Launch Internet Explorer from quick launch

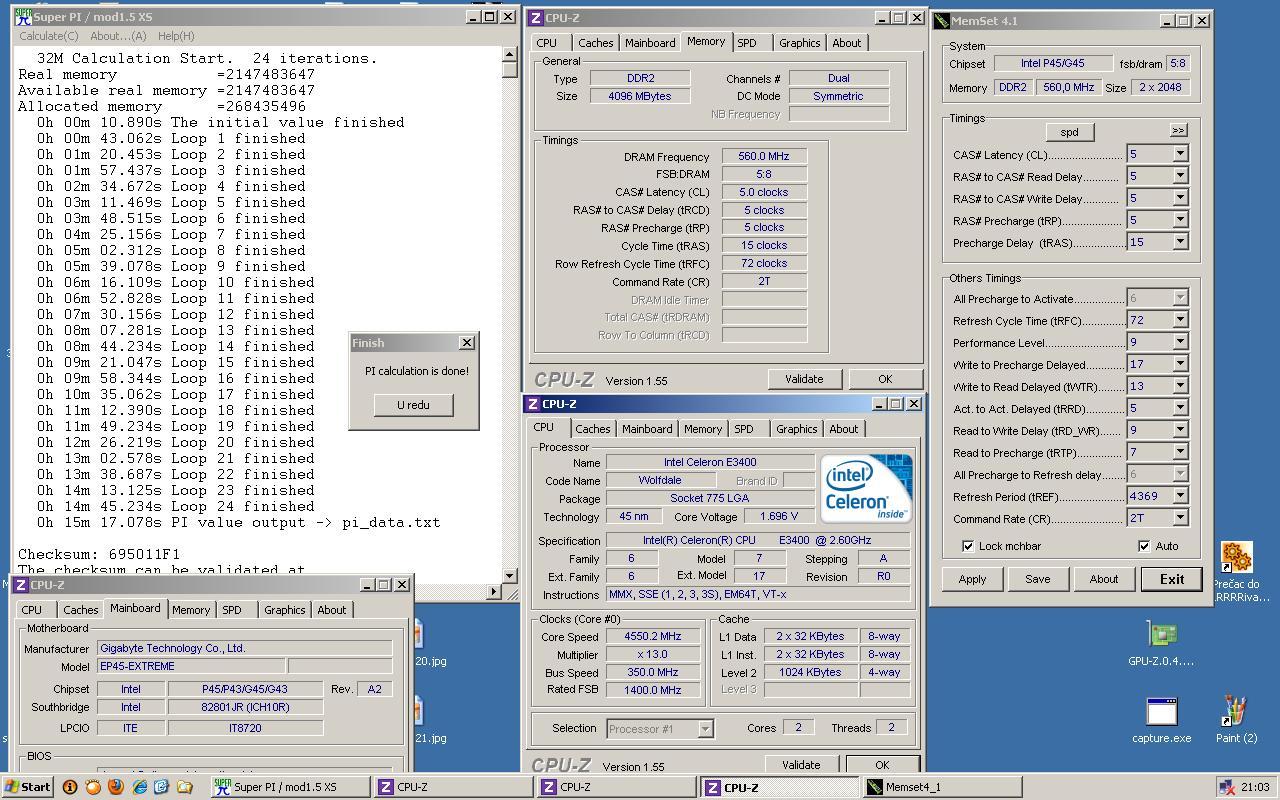click(138, 787)
